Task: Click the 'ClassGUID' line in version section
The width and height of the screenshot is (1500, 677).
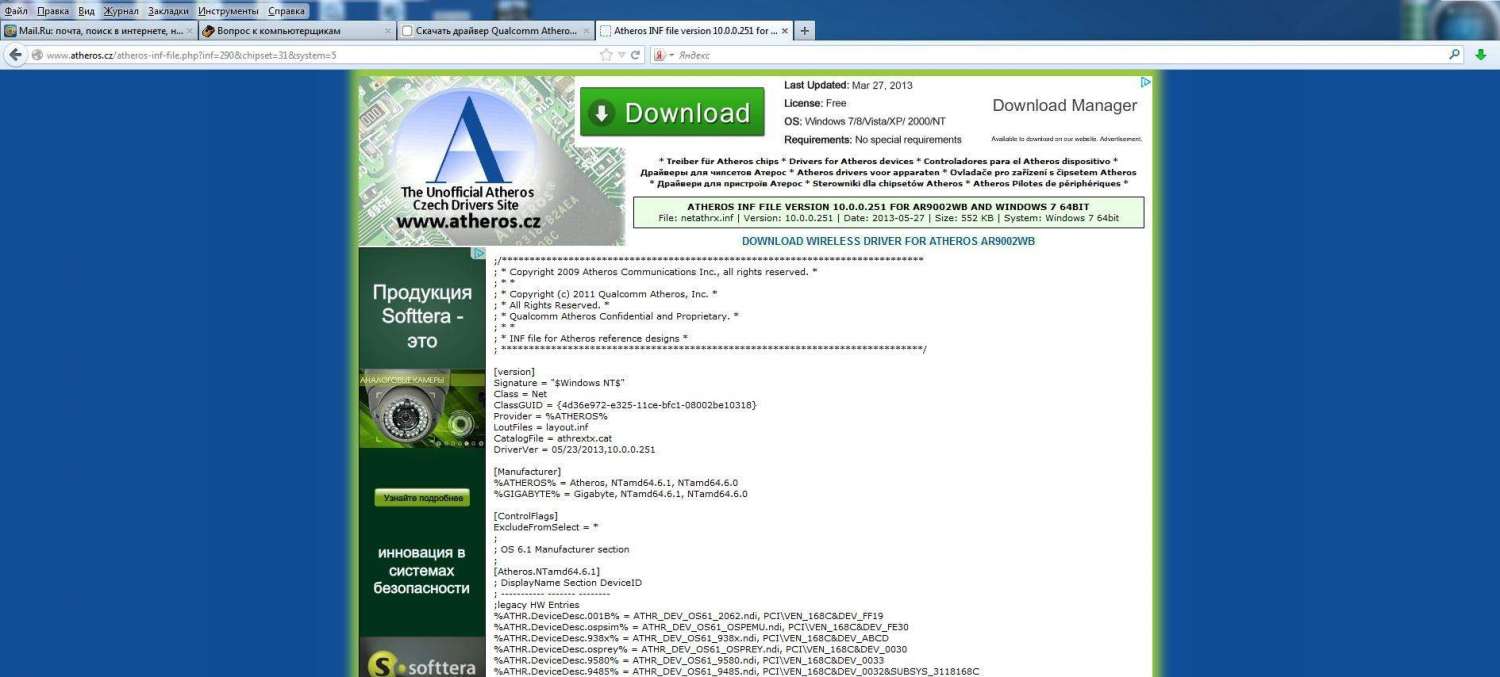Action: tap(625, 405)
